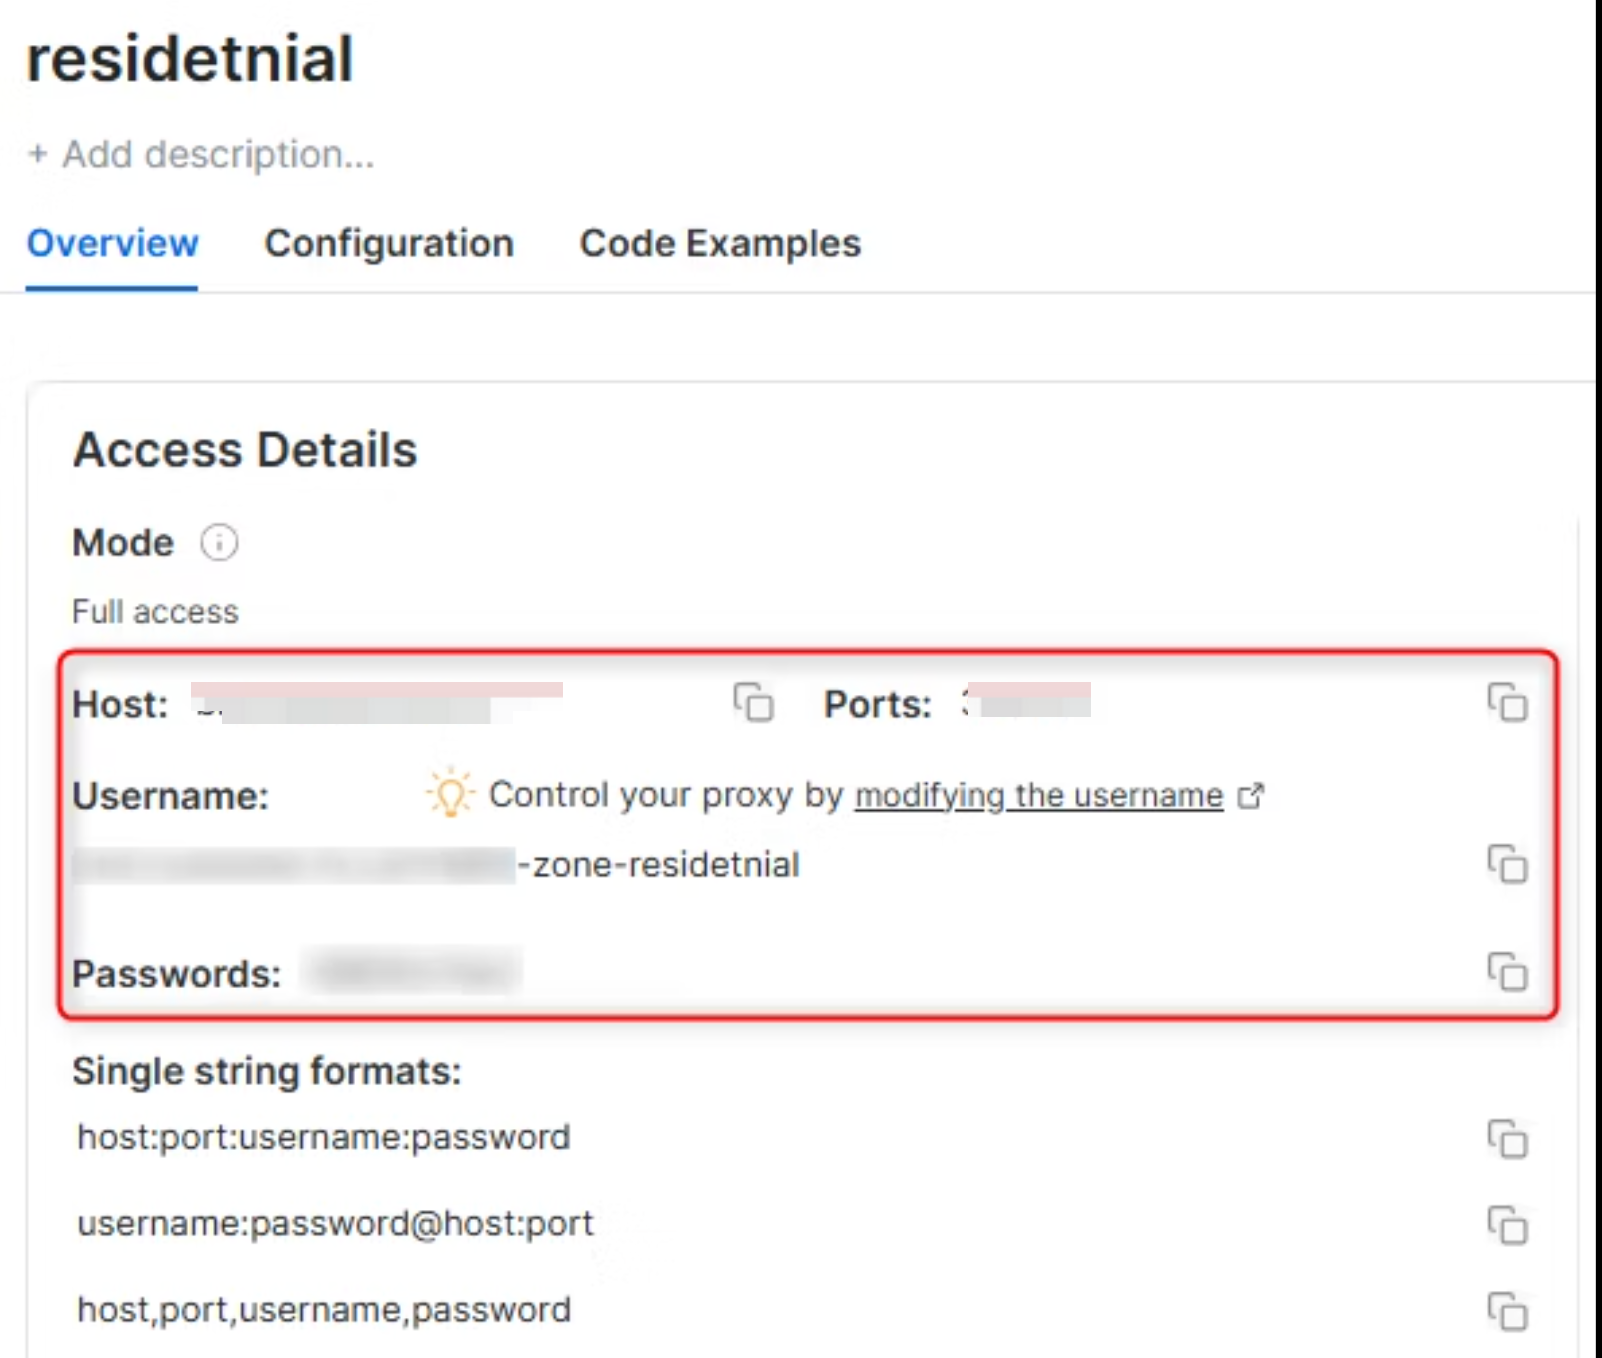This screenshot has width=1602, height=1358.
Task: Copy the Host value
Action: pyautogui.click(x=754, y=702)
